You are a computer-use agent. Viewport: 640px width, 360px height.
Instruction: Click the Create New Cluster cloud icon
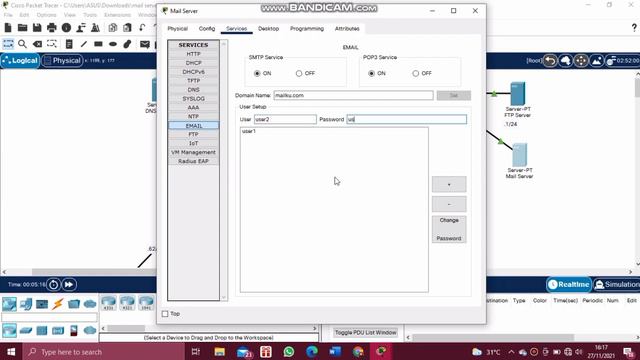pos(566,61)
